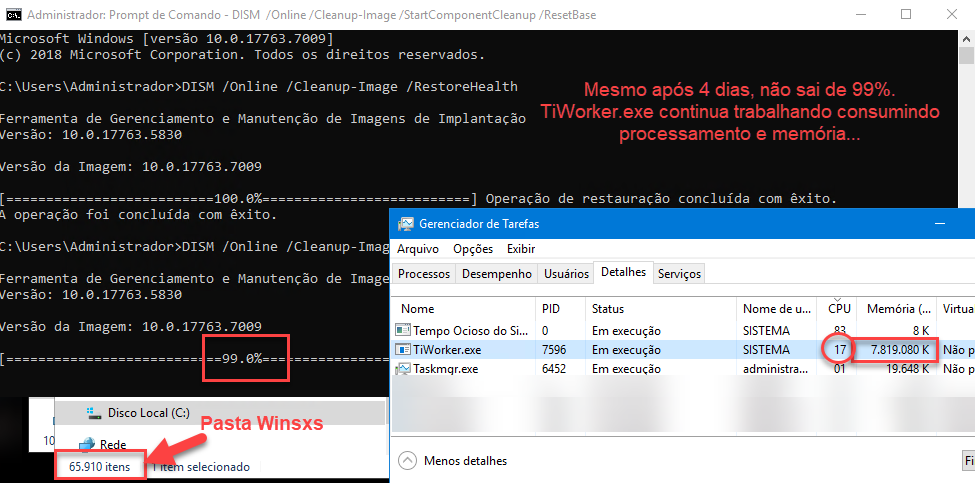Click the Rede network icon
This screenshot has height=483, width=975.
coord(88,444)
